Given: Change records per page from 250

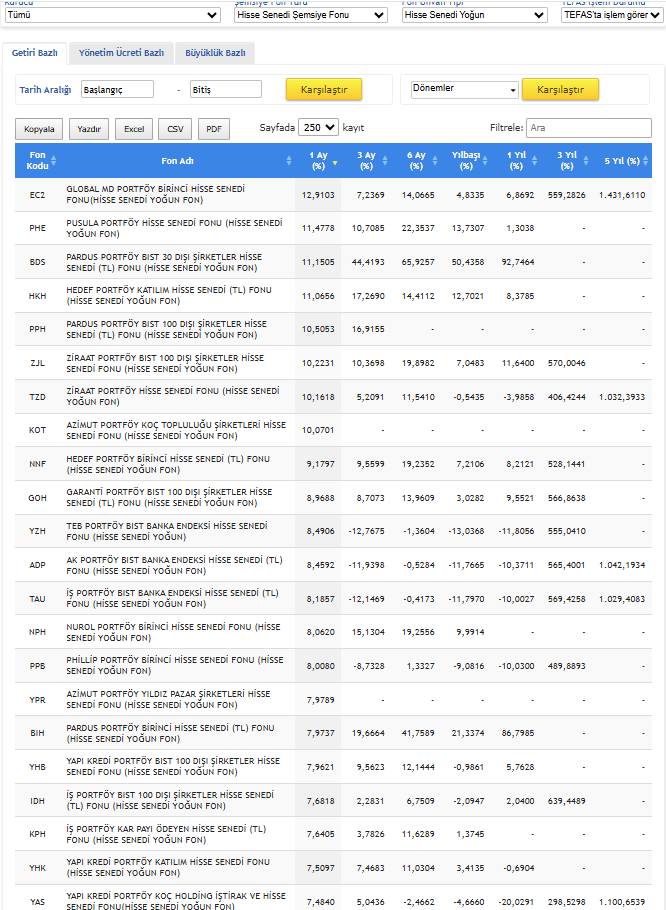Looking at the screenshot, I should click(x=318, y=128).
